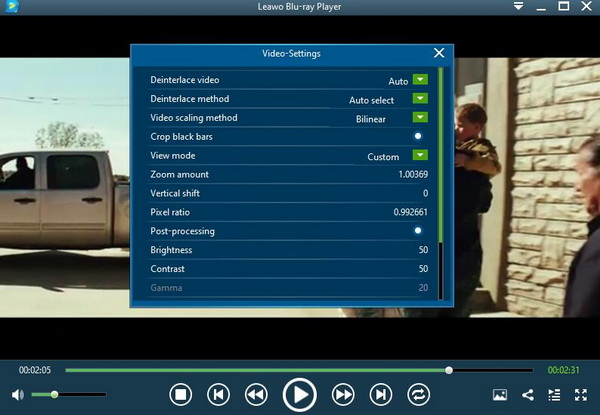Mute the volume speaker icon
The height and width of the screenshot is (415, 600).
18,395
